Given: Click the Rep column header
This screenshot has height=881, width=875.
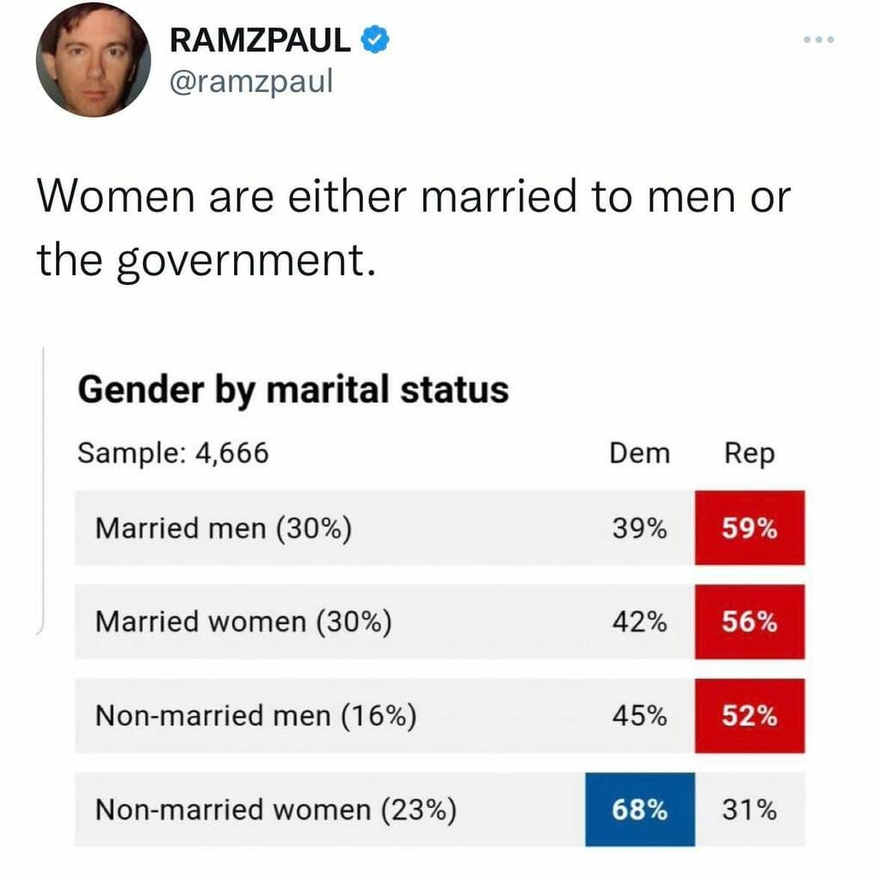Looking at the screenshot, I should tap(750, 453).
